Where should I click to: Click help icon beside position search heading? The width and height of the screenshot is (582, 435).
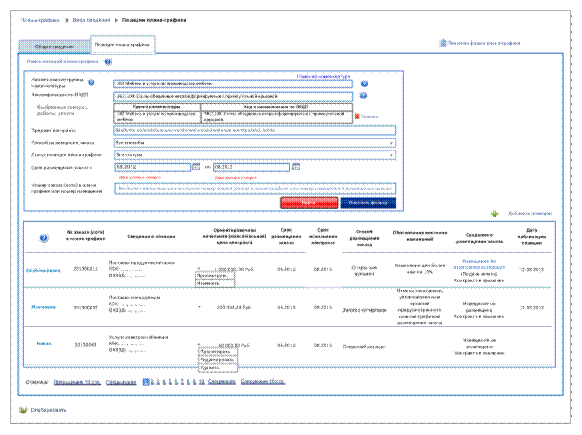(x=108, y=62)
